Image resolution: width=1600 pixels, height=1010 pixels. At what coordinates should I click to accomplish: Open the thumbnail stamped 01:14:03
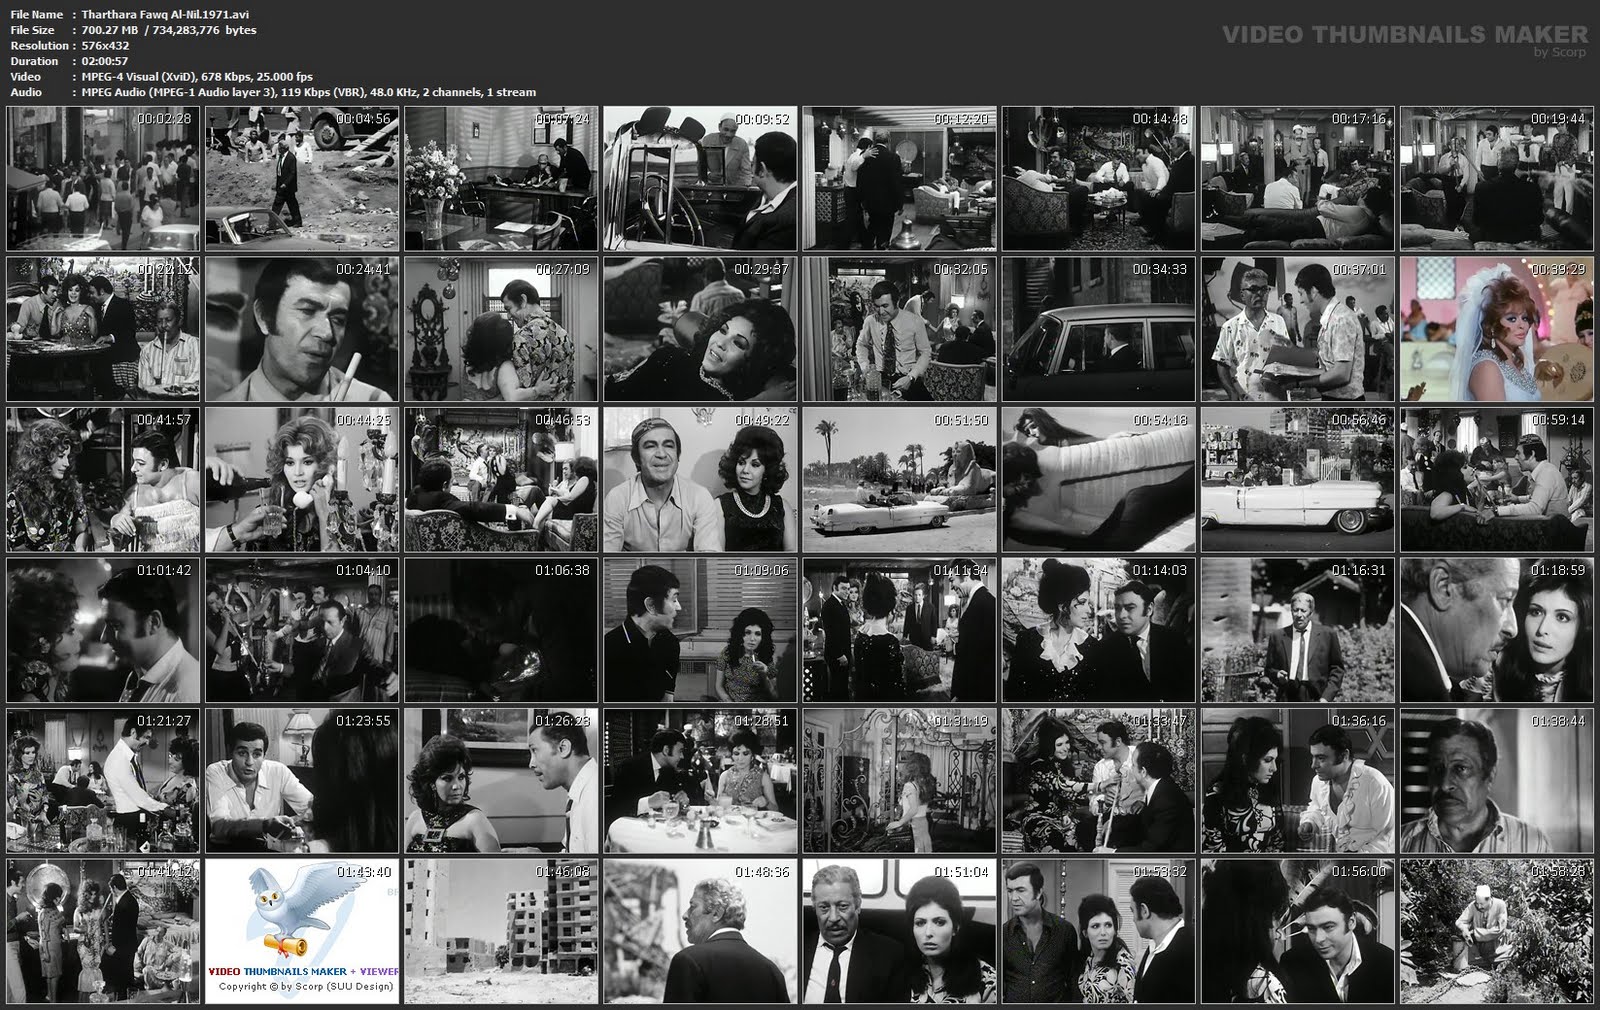(1099, 630)
